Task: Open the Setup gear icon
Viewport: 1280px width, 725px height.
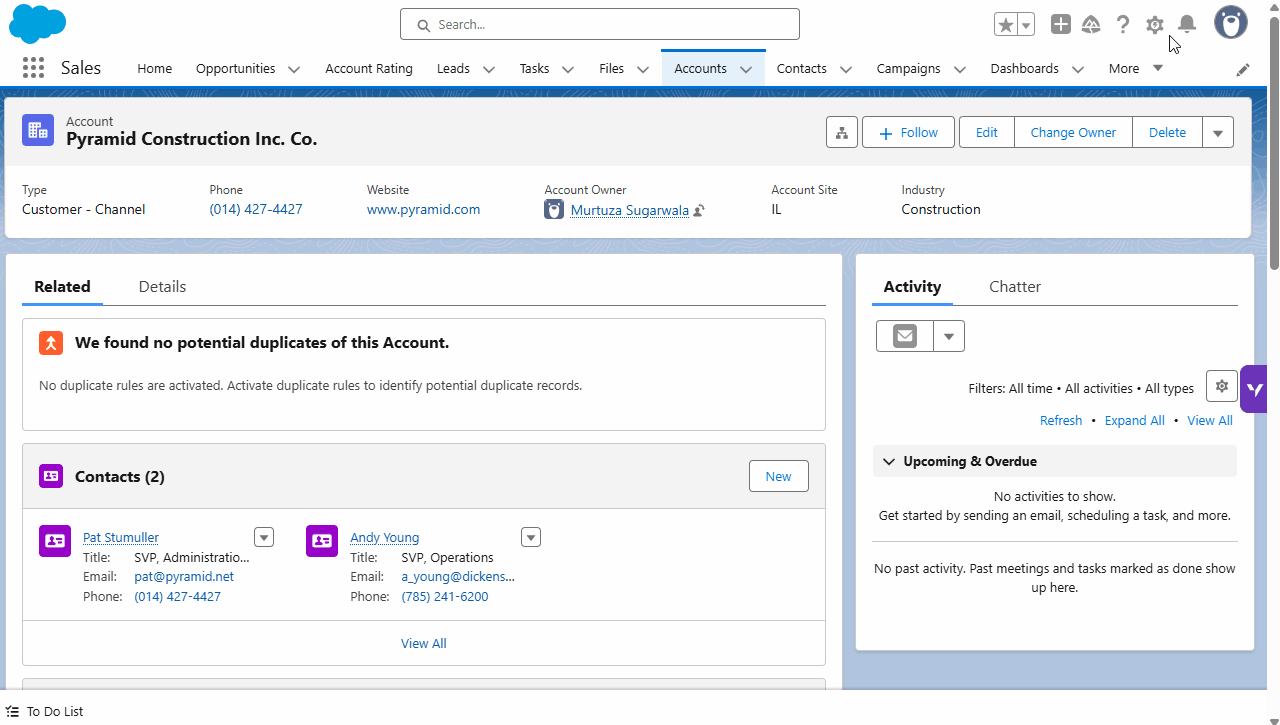Action: click(x=1155, y=24)
